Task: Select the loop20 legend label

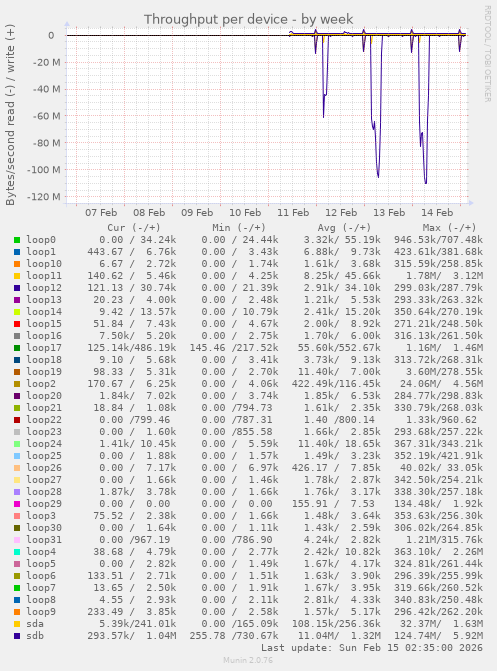Action: coord(44,396)
